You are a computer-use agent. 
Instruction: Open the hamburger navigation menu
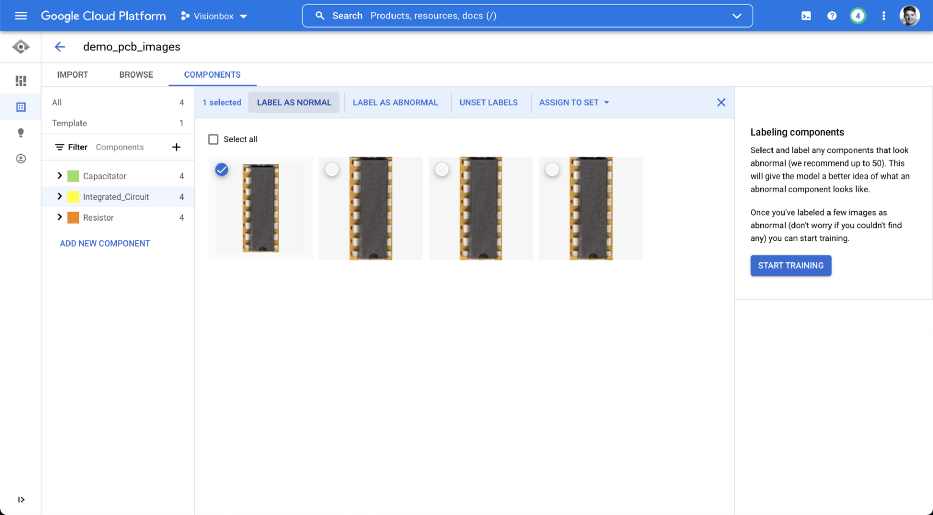[x=21, y=16]
